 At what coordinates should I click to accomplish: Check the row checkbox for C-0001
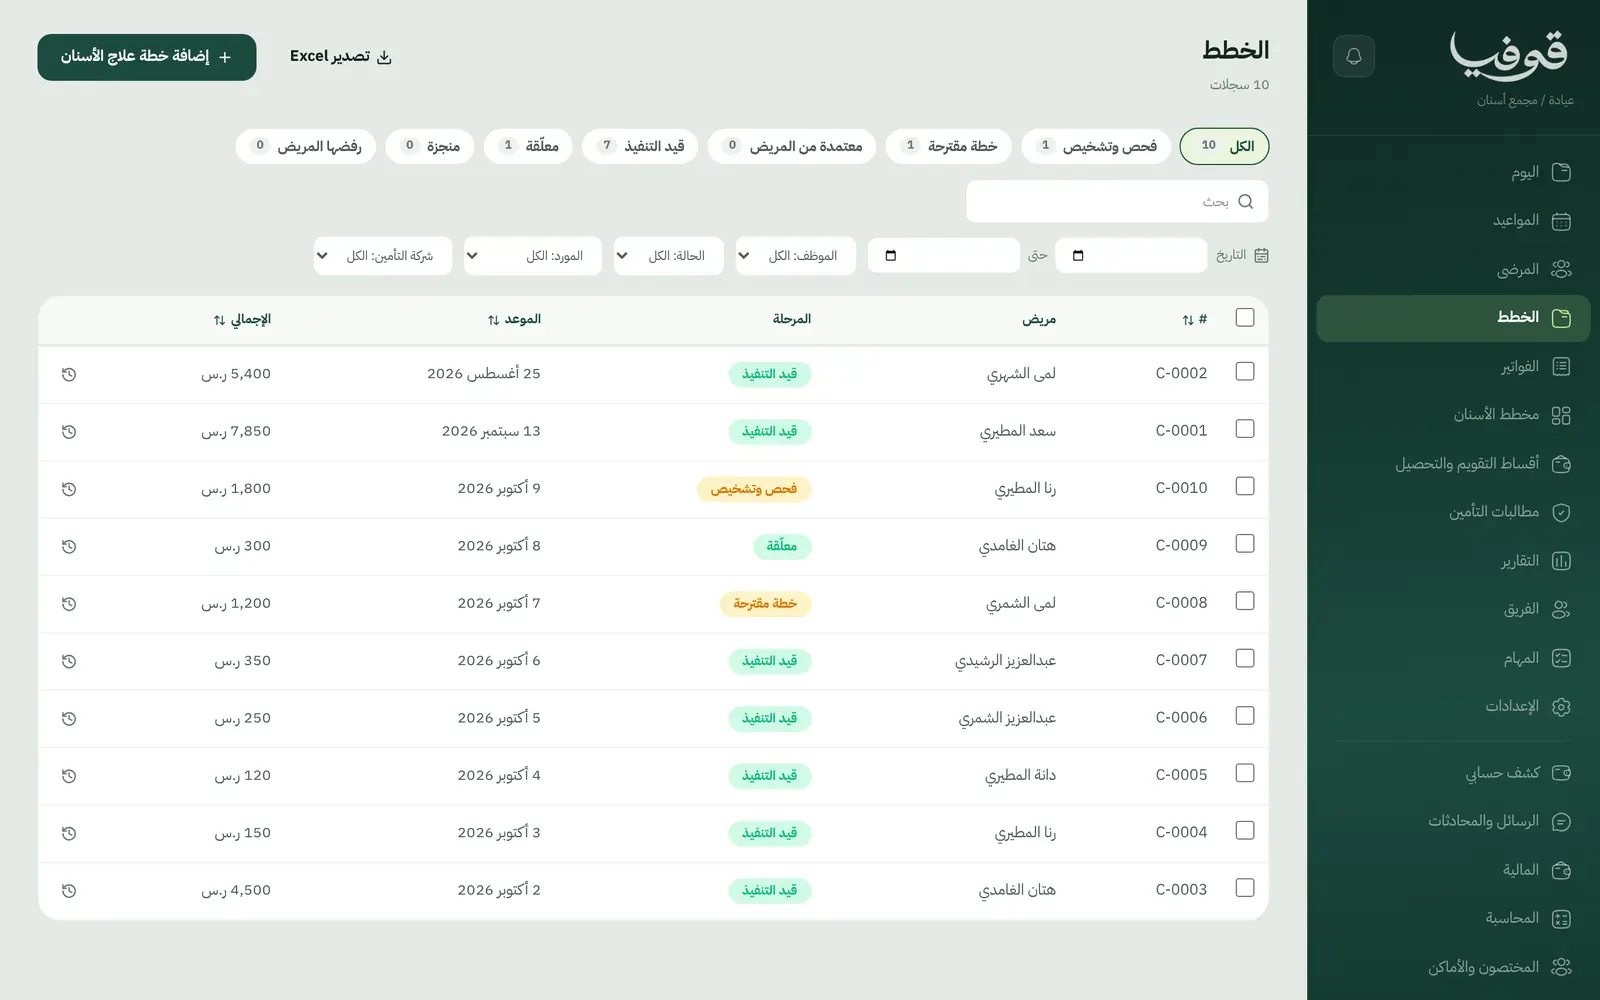click(x=1245, y=428)
